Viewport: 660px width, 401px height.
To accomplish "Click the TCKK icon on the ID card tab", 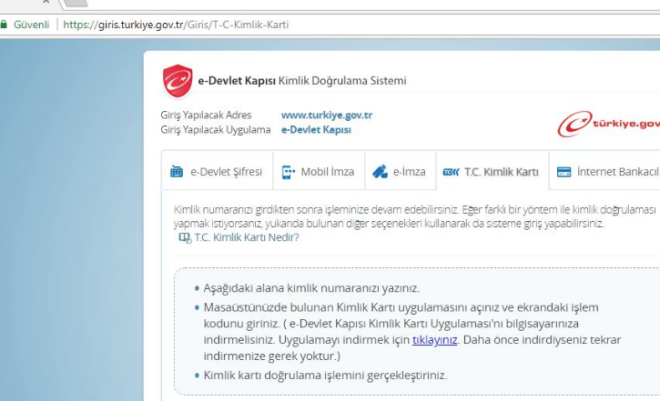I will (x=451, y=172).
